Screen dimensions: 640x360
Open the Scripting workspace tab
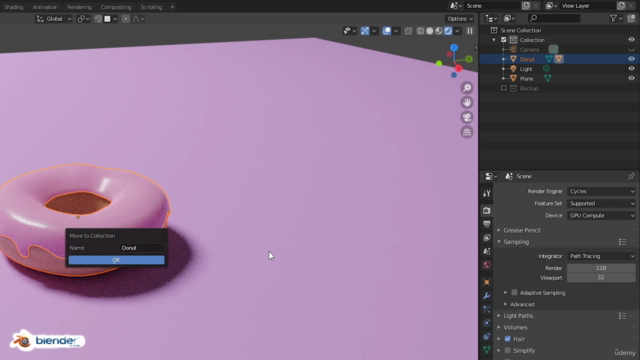pyautogui.click(x=151, y=7)
